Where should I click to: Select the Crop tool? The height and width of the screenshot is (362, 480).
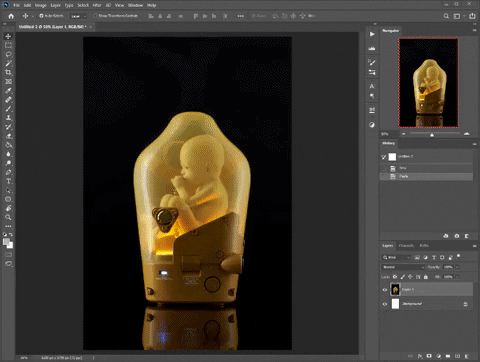click(8, 72)
